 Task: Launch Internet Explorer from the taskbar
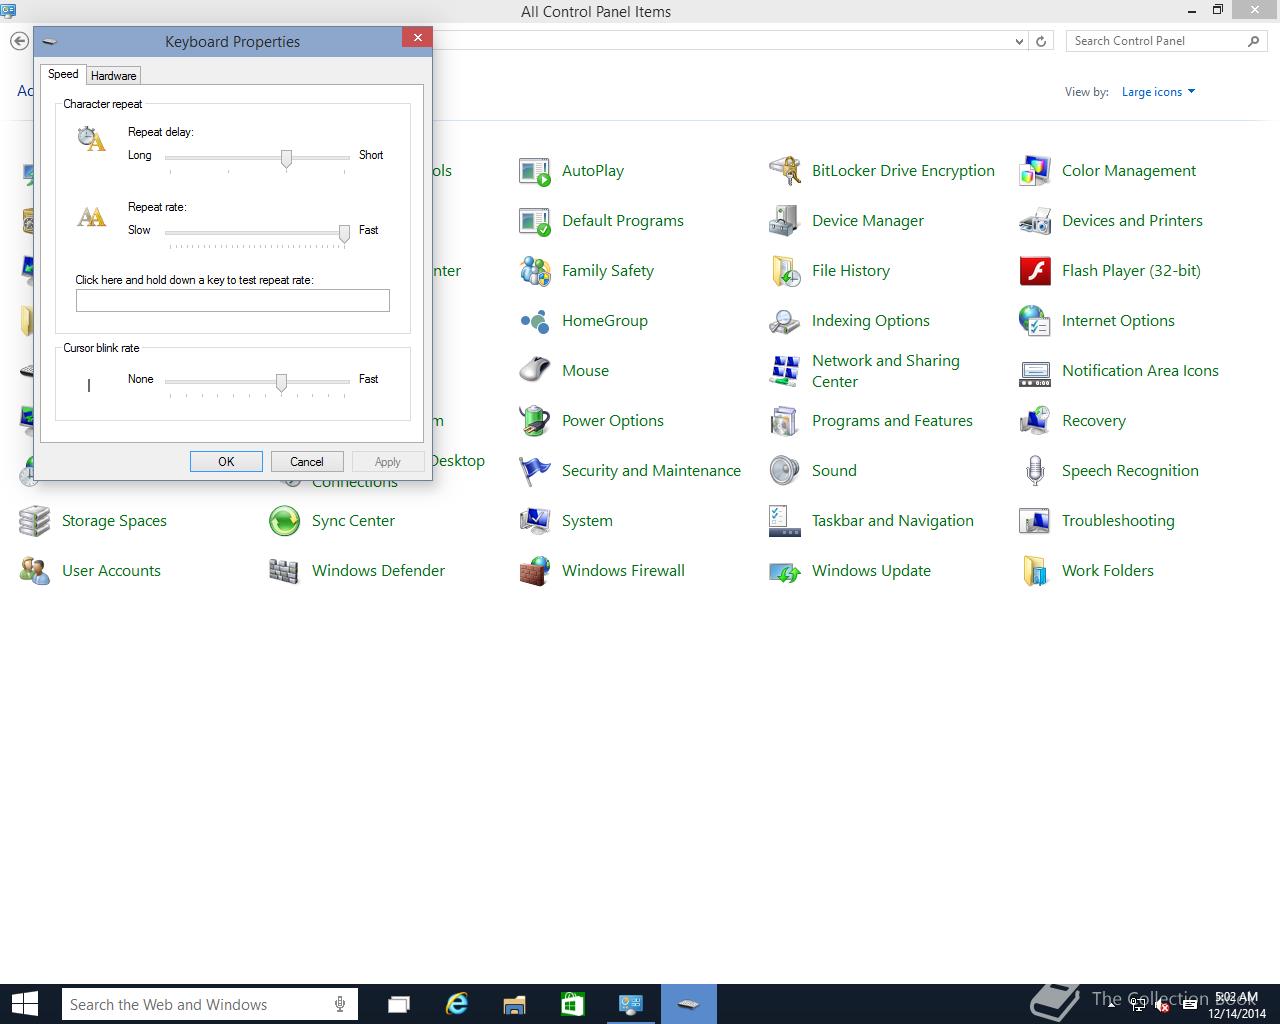(x=457, y=1004)
